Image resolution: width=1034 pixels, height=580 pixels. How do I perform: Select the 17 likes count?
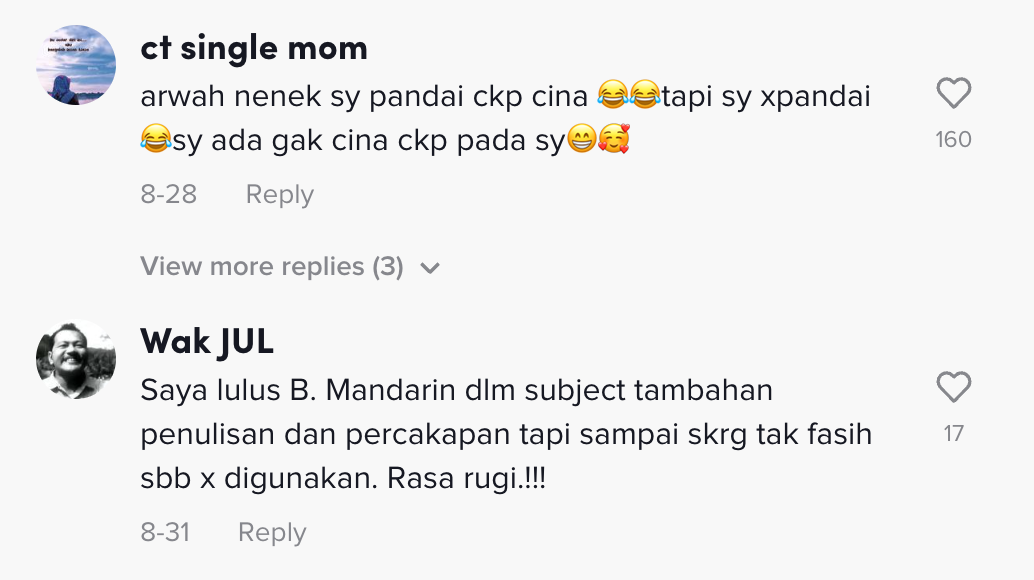pyautogui.click(x=953, y=433)
